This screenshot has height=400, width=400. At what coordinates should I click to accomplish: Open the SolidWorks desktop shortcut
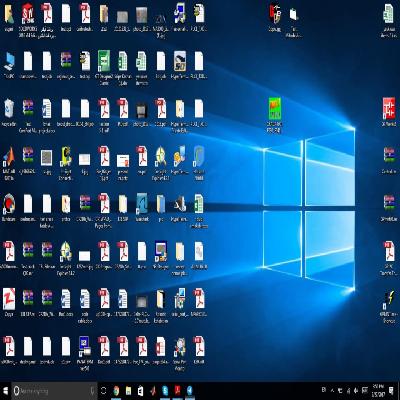[28, 14]
